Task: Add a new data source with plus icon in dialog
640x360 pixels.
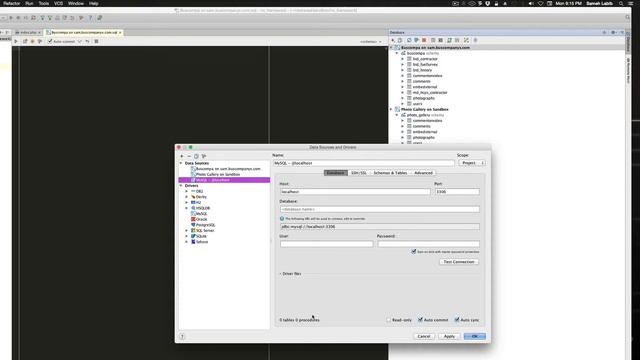Action: point(182,156)
